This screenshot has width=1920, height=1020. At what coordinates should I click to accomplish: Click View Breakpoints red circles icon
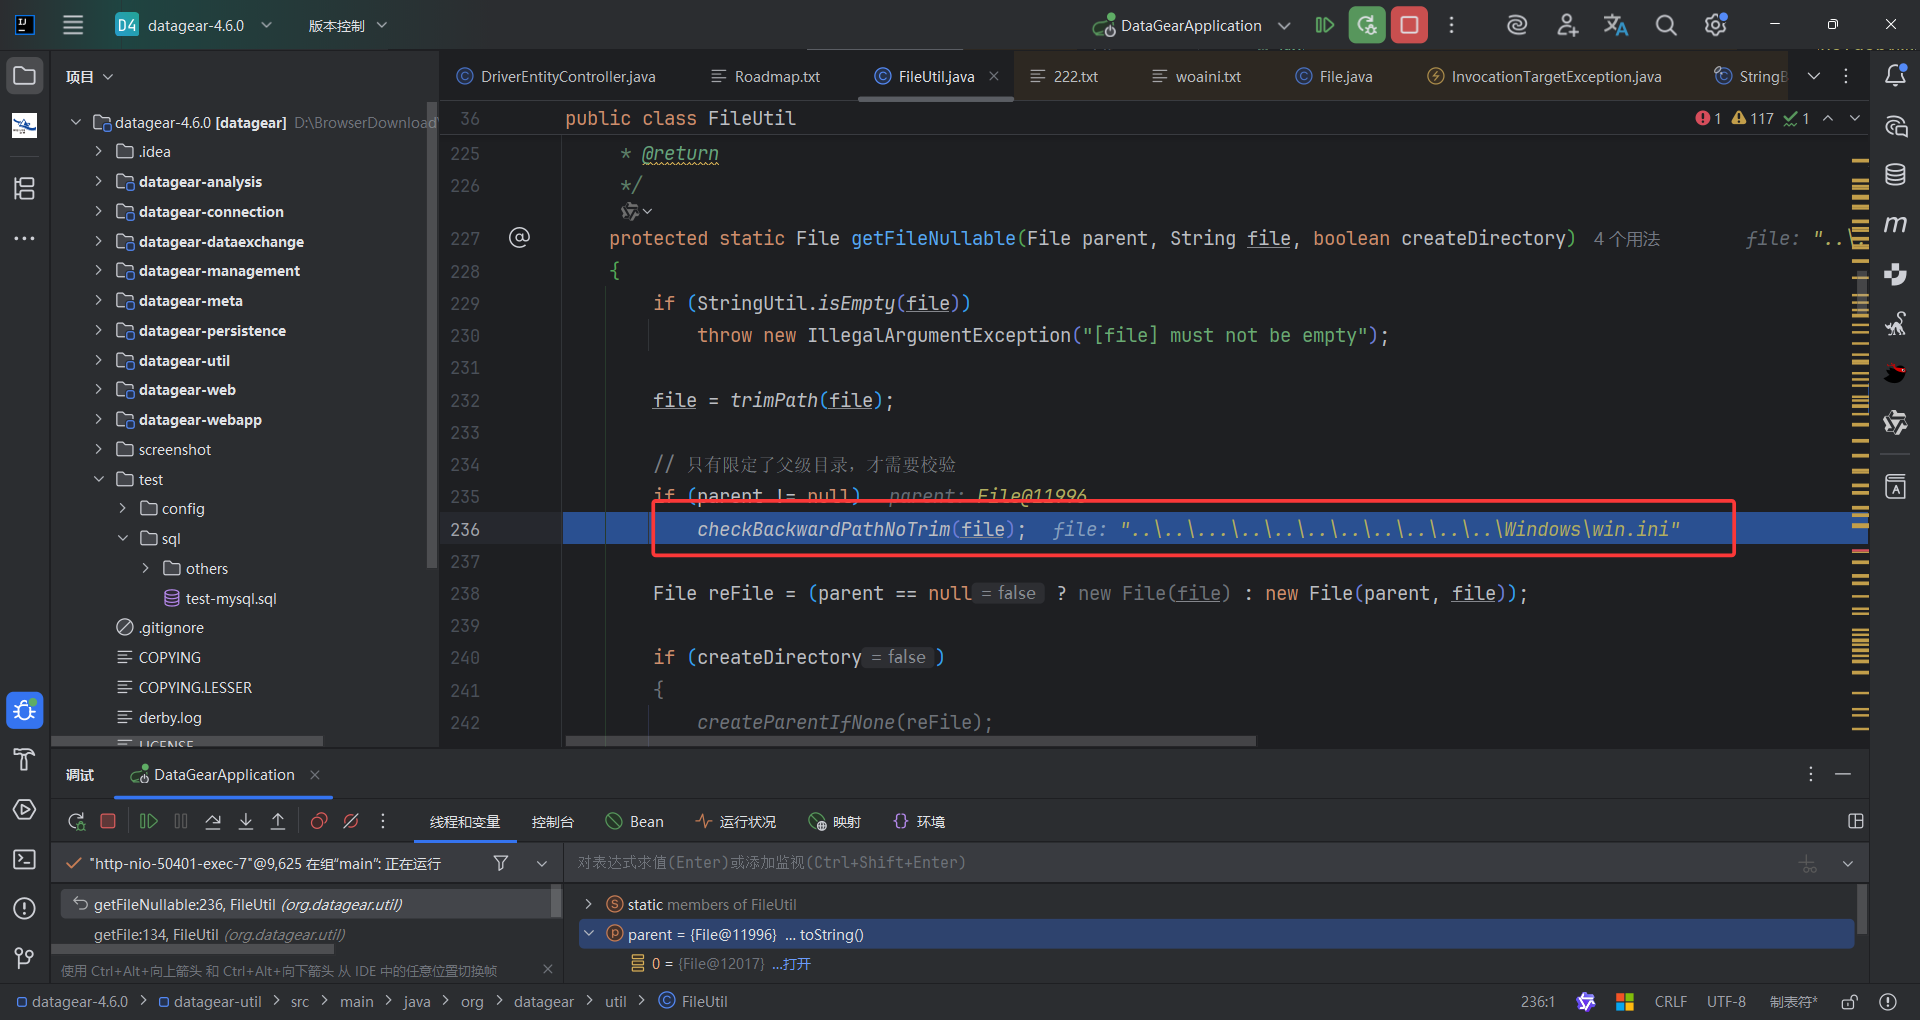click(x=319, y=822)
